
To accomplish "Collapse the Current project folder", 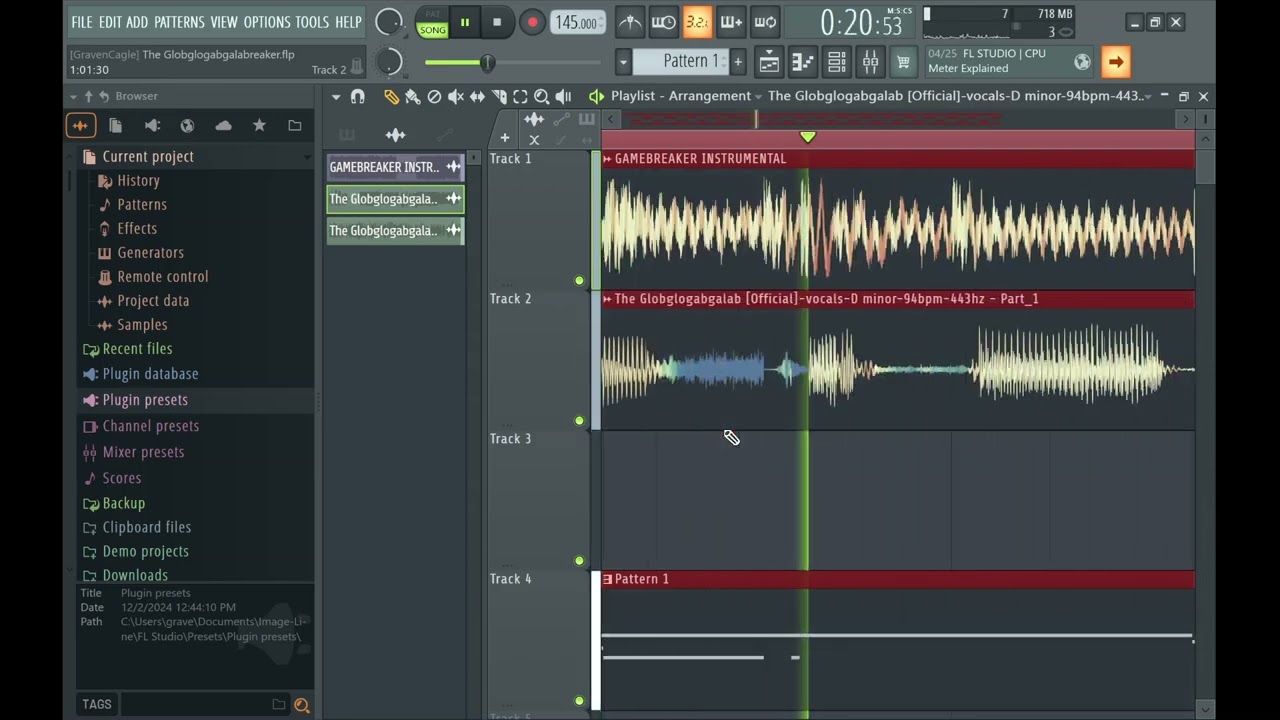I will click(x=148, y=157).
